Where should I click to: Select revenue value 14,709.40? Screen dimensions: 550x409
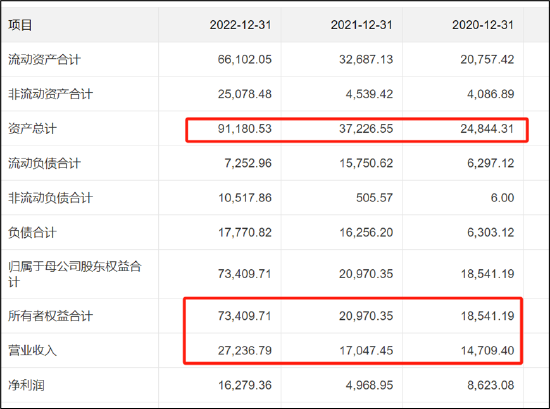(488, 350)
